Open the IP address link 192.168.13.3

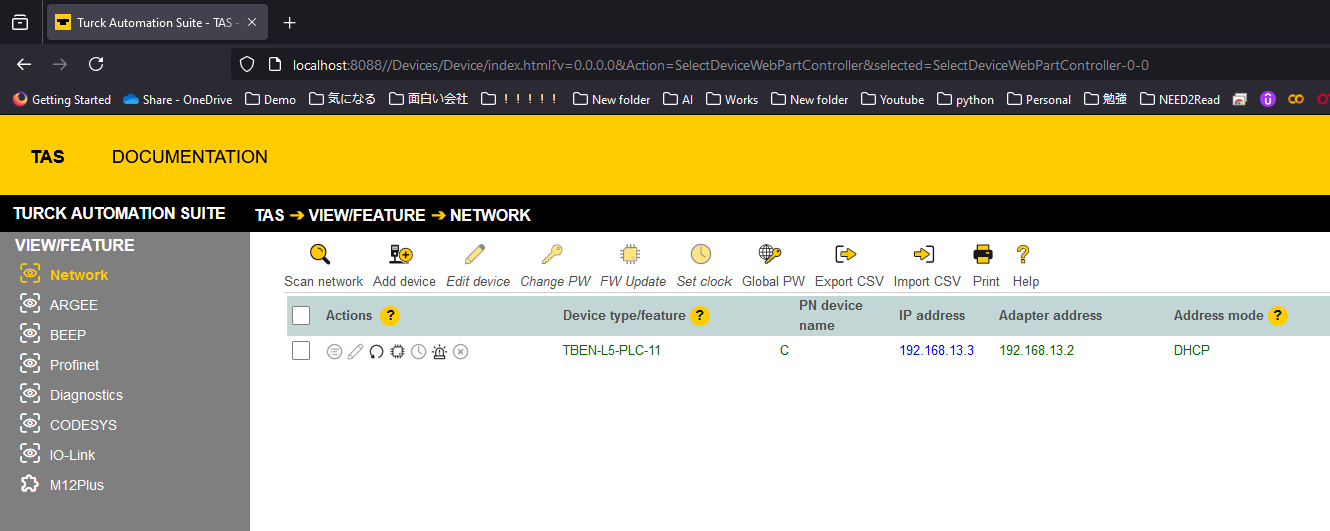pyautogui.click(x=936, y=351)
